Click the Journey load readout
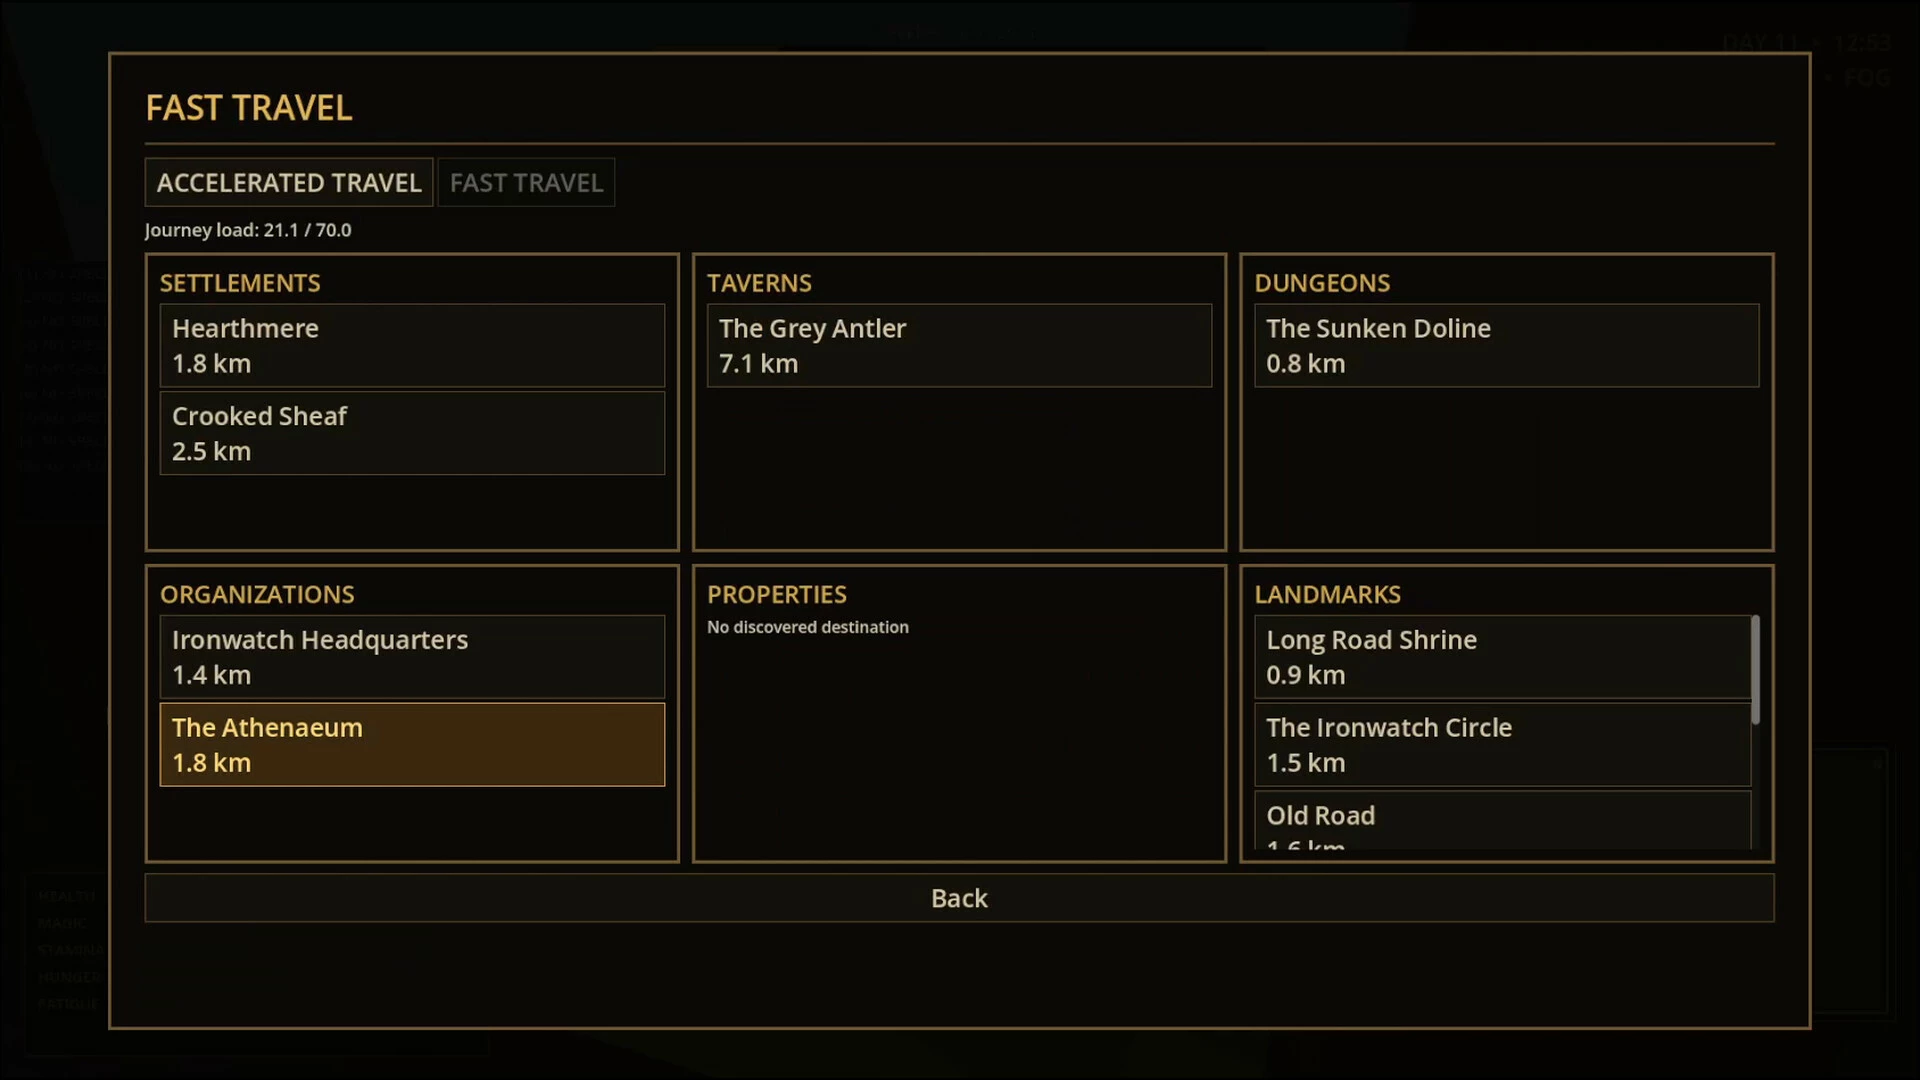1920x1080 pixels. (x=248, y=230)
